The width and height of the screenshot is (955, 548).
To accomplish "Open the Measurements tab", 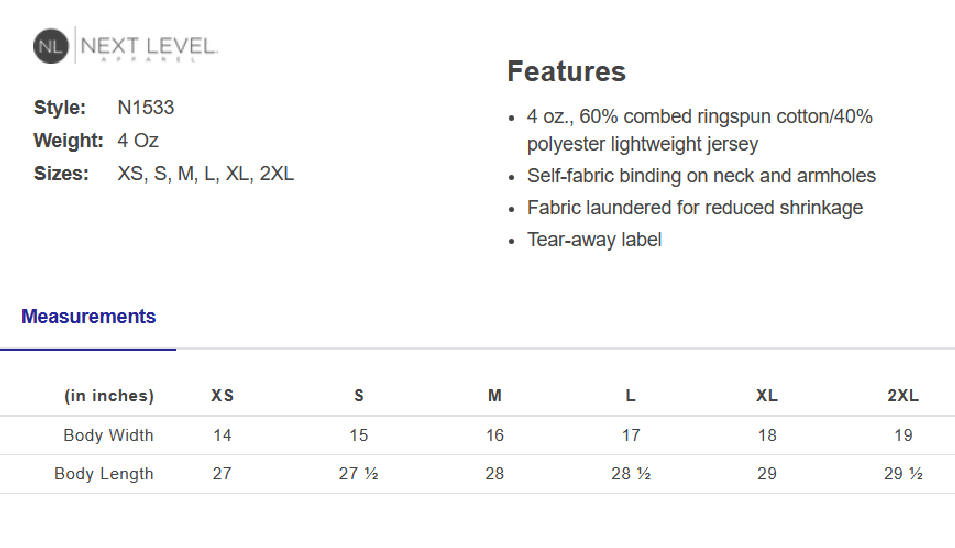I will (89, 317).
